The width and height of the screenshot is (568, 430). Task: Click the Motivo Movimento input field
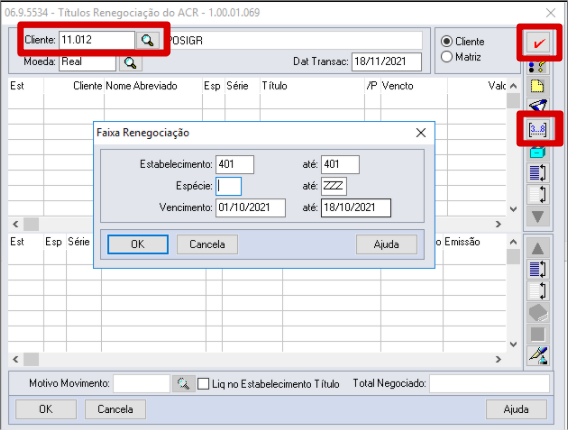tap(141, 384)
